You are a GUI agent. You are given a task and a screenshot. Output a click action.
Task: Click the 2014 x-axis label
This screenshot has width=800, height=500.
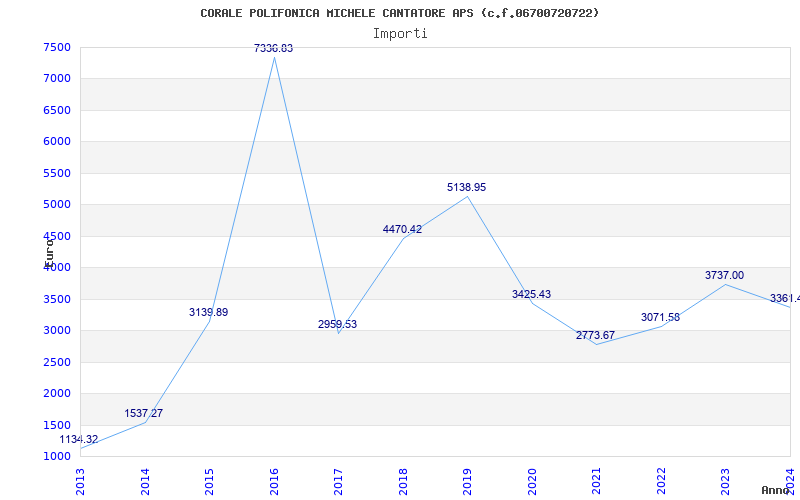145,482
